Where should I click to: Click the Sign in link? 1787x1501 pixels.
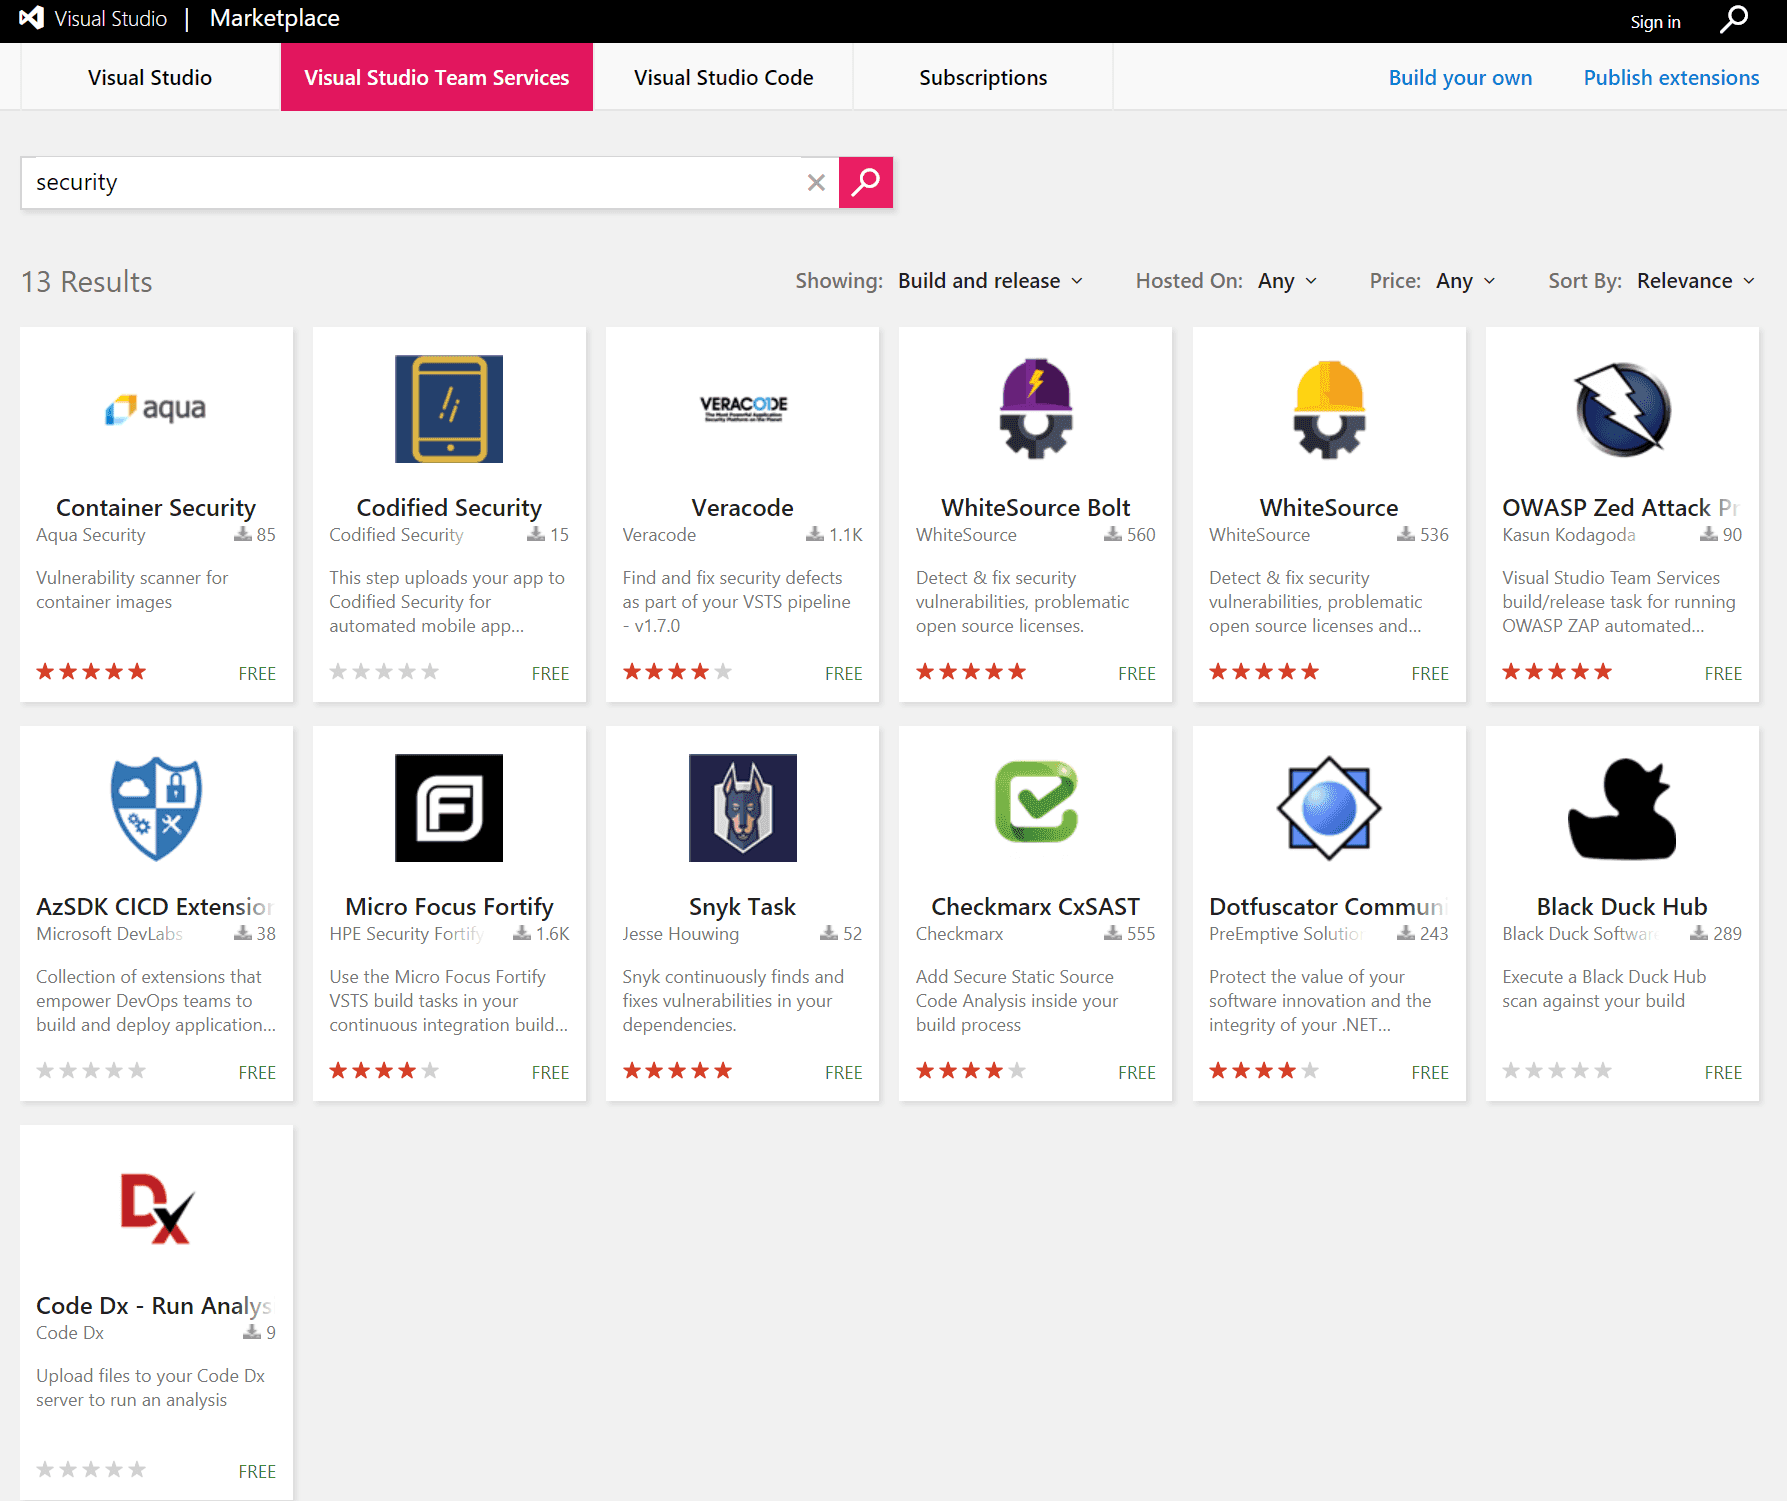pyautogui.click(x=1655, y=21)
